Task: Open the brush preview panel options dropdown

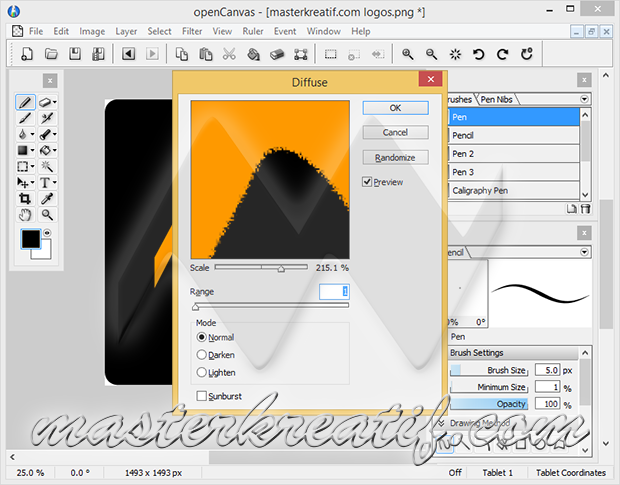Action: coord(584,252)
